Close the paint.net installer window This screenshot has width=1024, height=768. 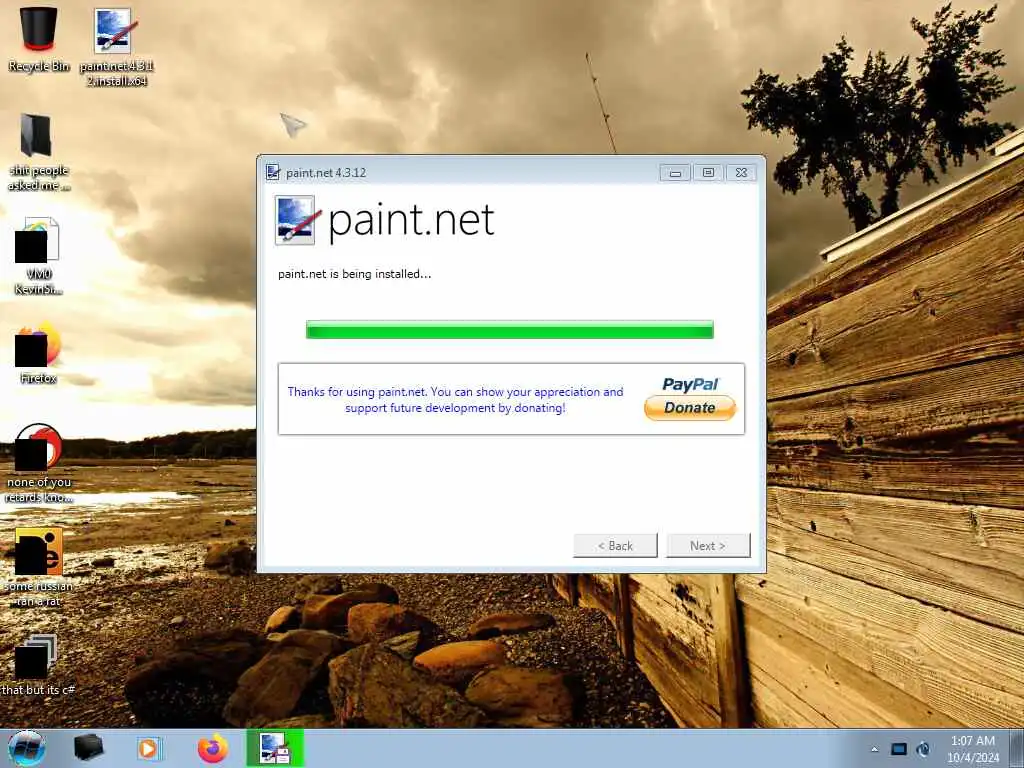point(741,173)
